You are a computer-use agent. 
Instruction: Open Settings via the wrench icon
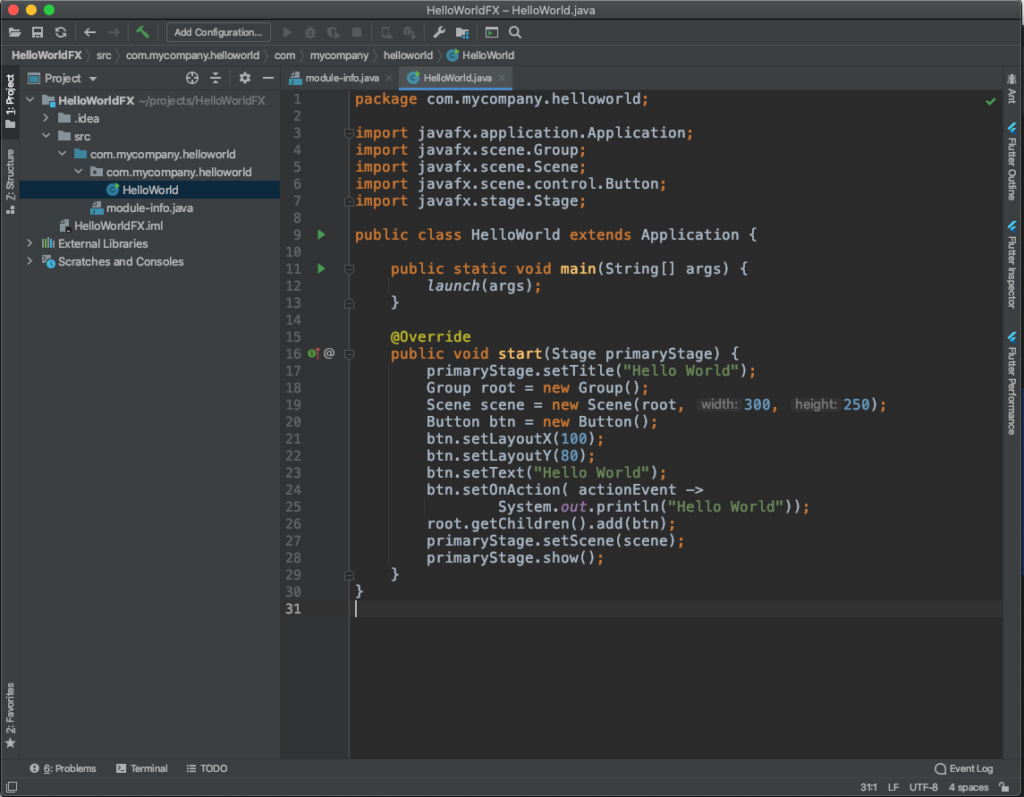tap(439, 32)
